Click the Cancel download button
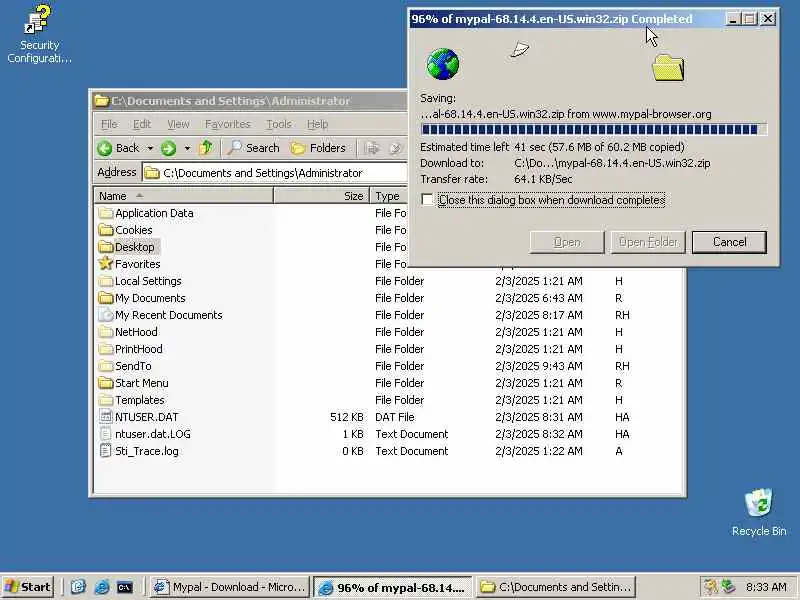800x600 pixels. pyautogui.click(x=729, y=242)
